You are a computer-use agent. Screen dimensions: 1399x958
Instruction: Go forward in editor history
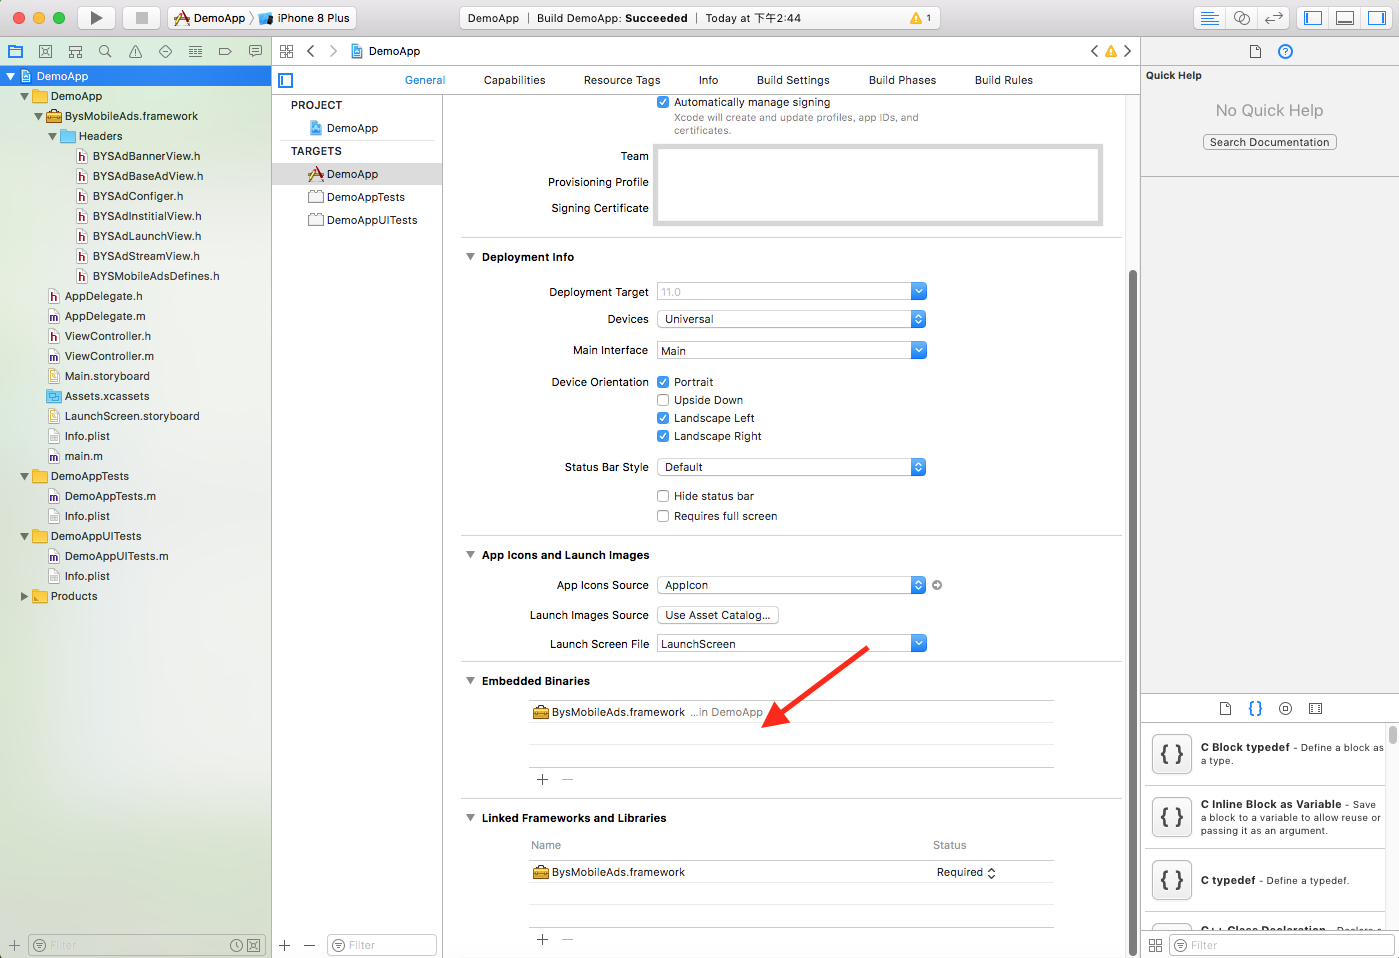point(333,51)
